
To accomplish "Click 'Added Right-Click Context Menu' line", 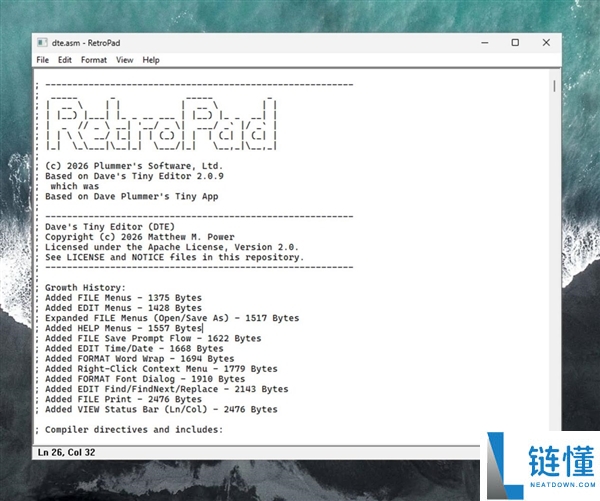I will tap(161, 369).
